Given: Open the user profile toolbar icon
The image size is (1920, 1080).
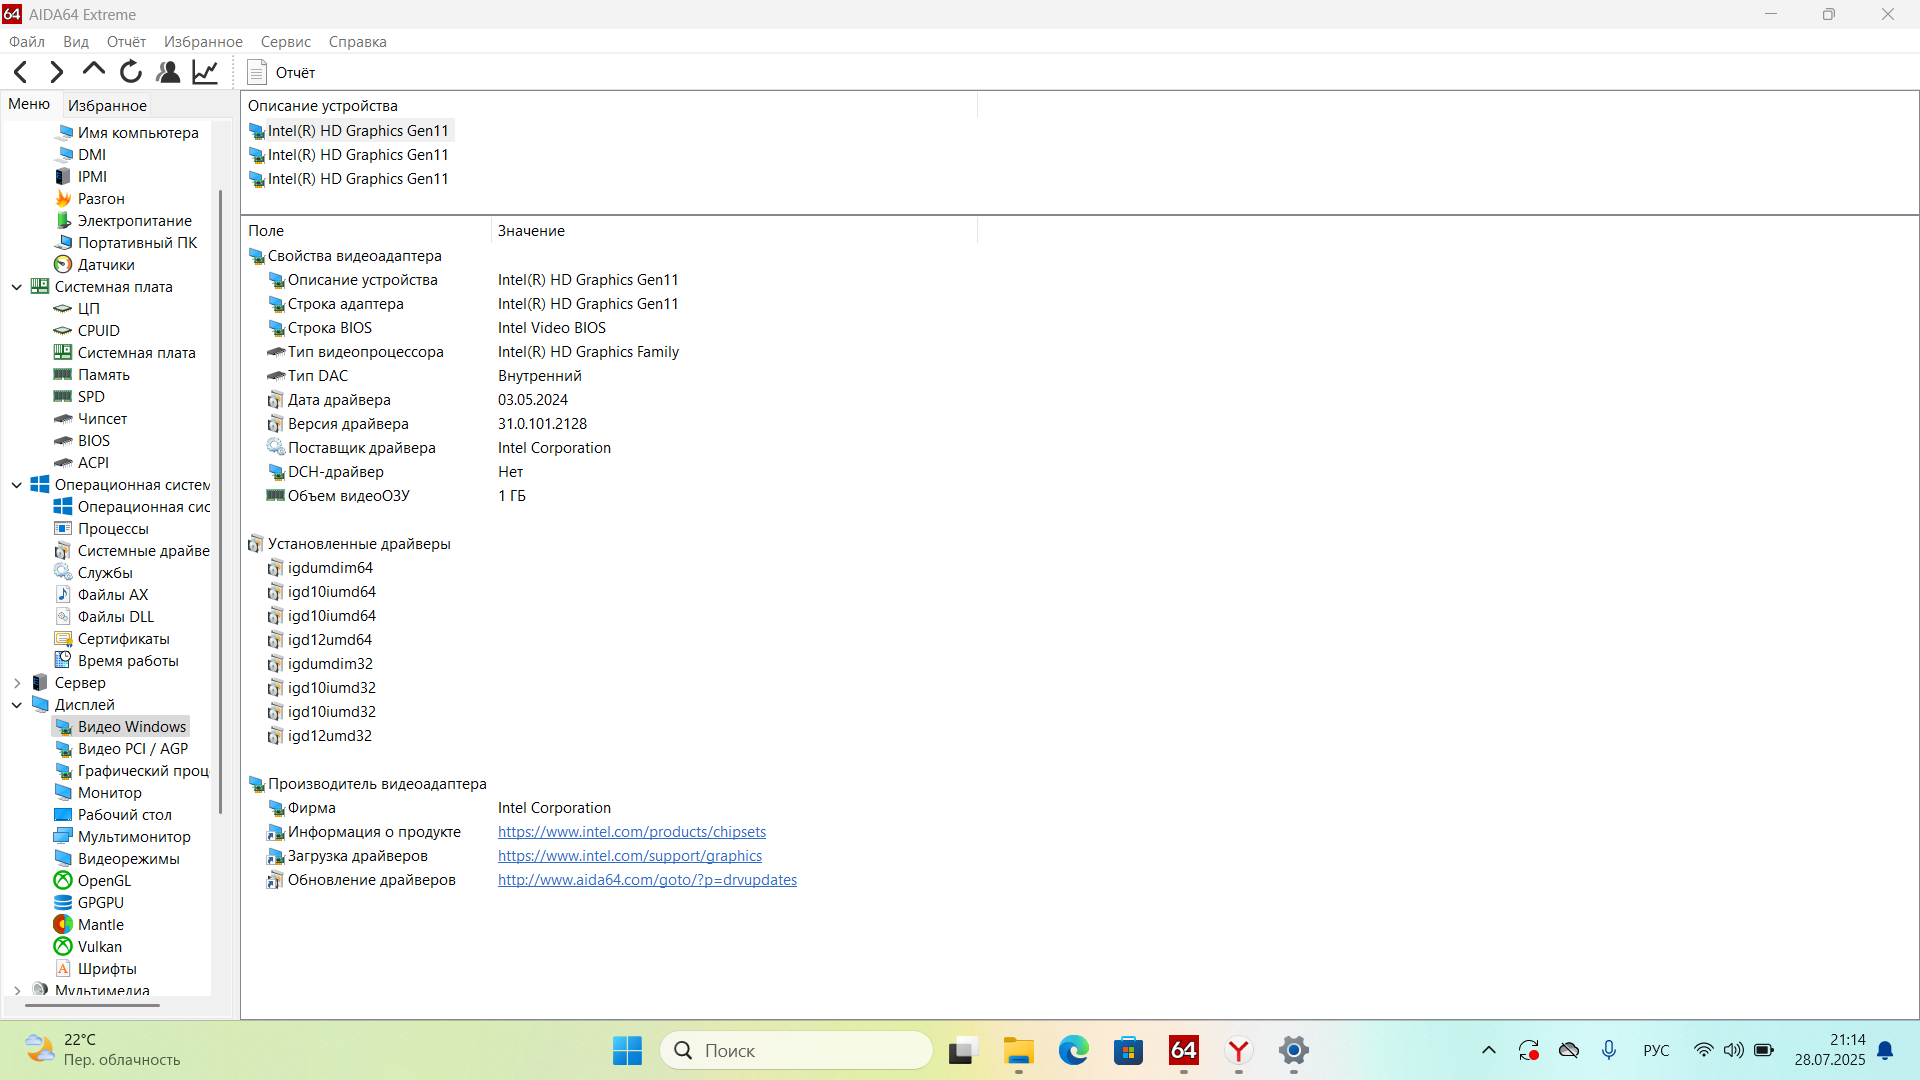Looking at the screenshot, I should click(x=168, y=72).
